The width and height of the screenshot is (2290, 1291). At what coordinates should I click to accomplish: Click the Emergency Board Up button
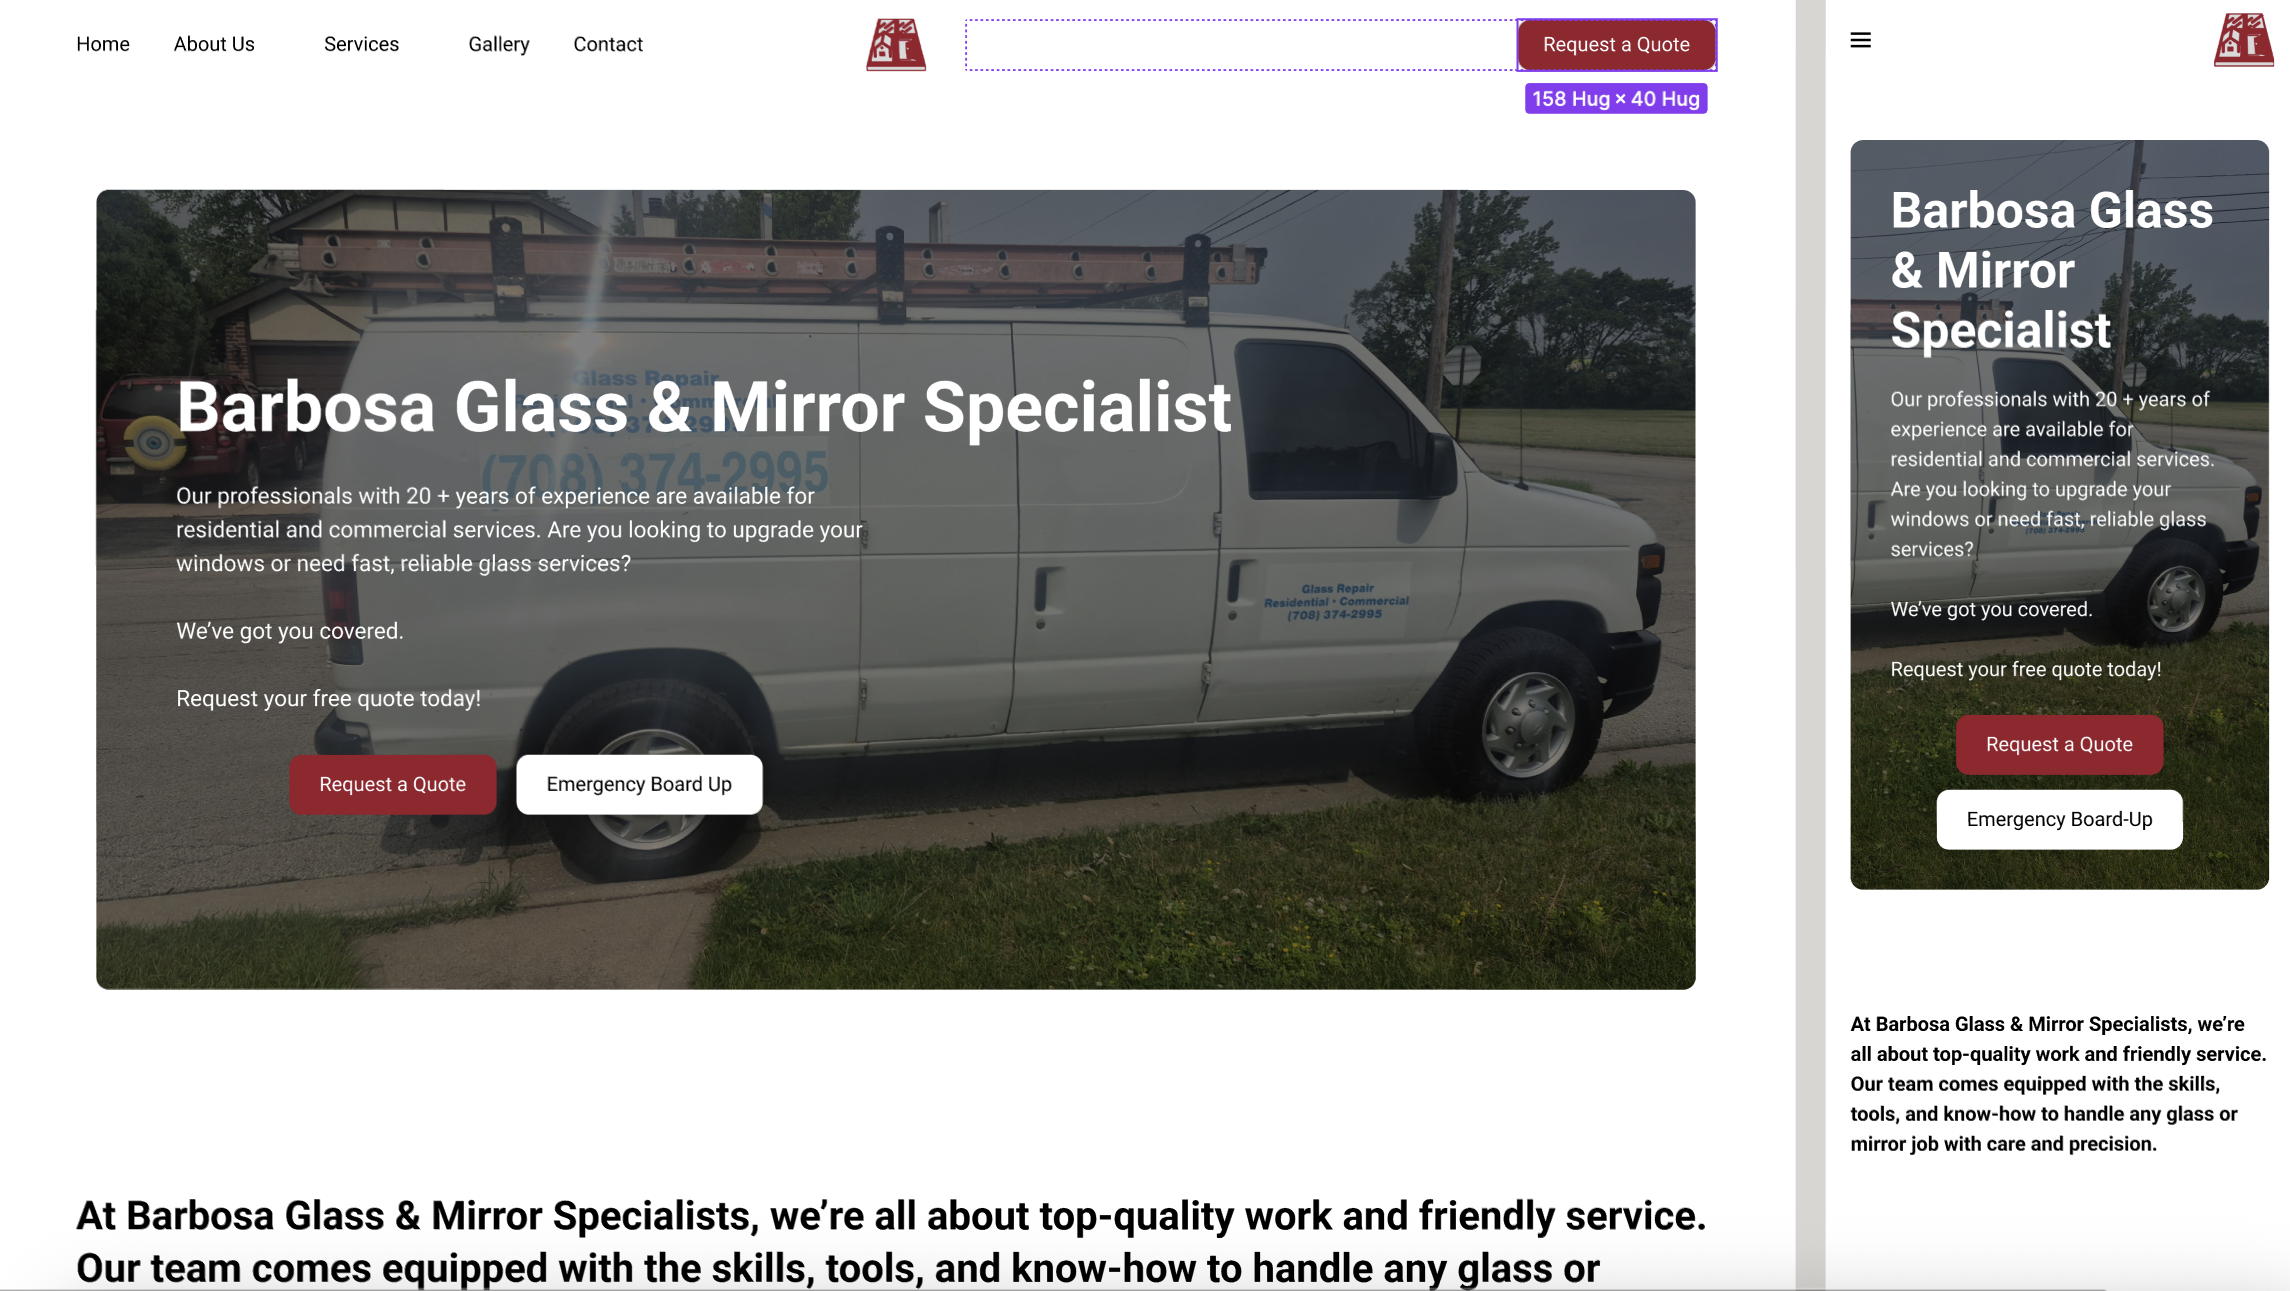tap(639, 784)
